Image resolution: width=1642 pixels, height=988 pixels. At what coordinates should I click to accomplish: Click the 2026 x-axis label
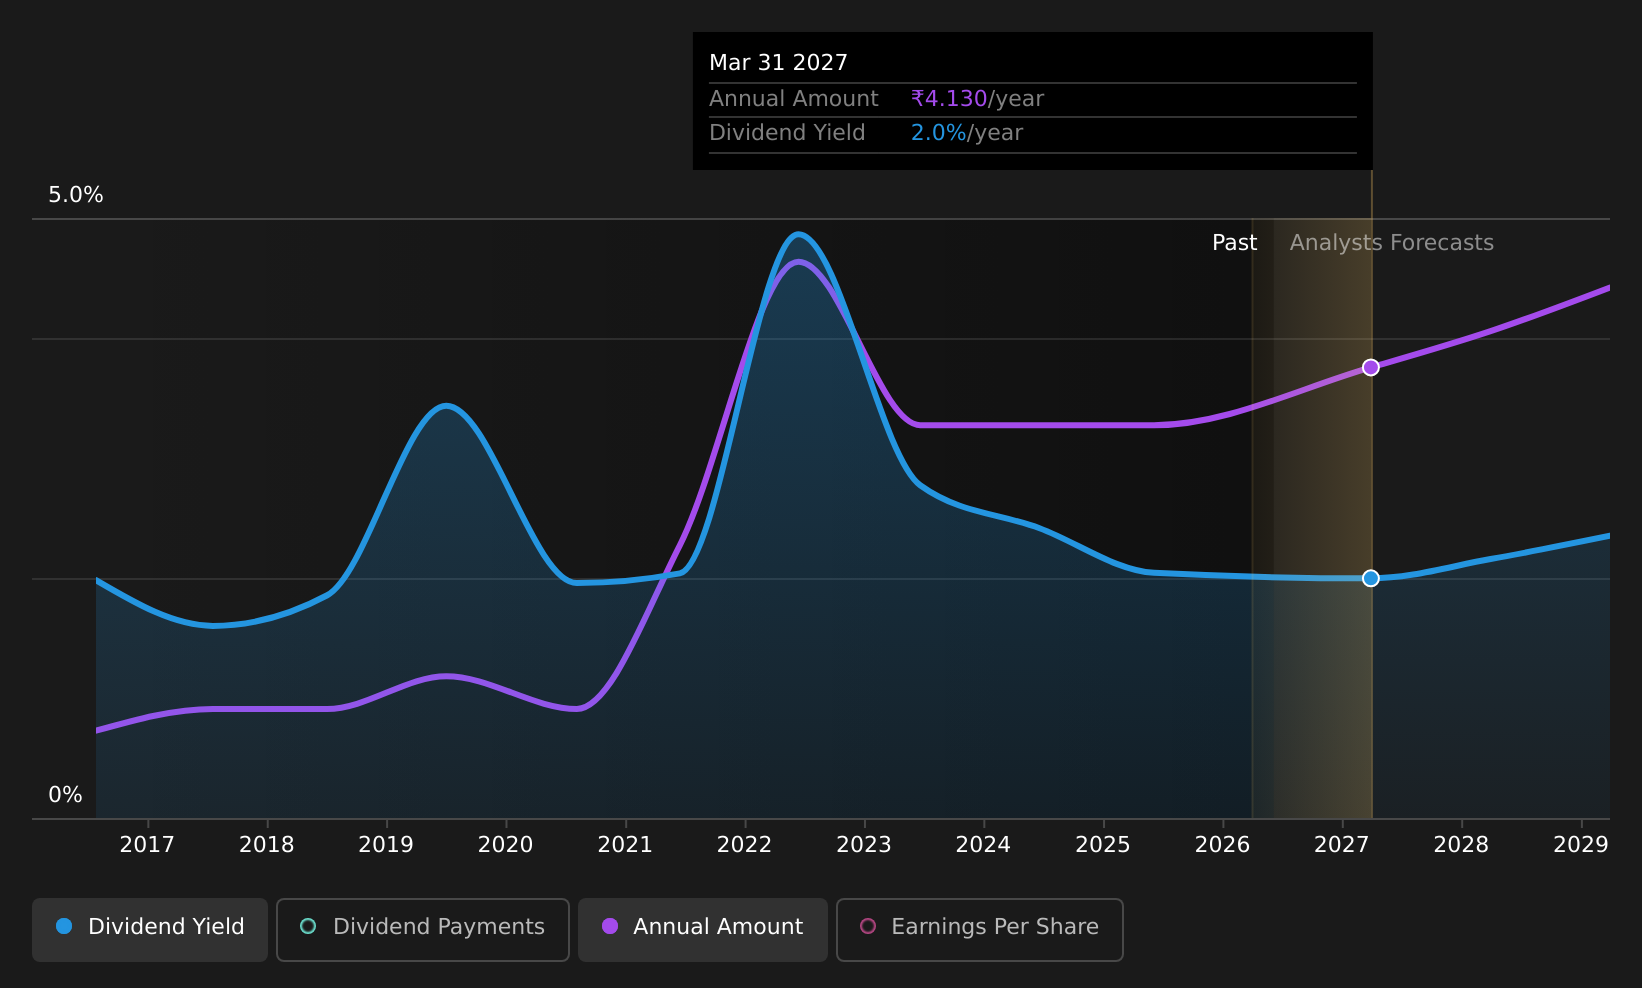[x=1223, y=845]
